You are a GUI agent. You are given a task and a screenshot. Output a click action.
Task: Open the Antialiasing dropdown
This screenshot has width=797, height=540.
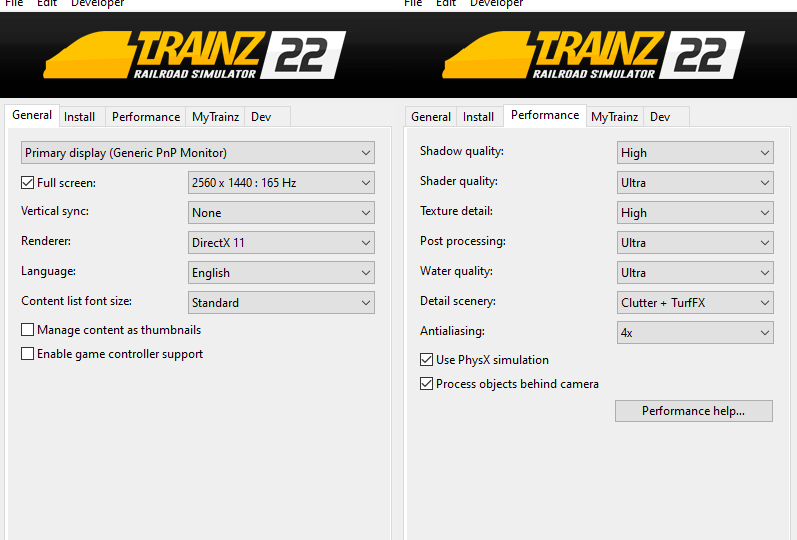(695, 333)
